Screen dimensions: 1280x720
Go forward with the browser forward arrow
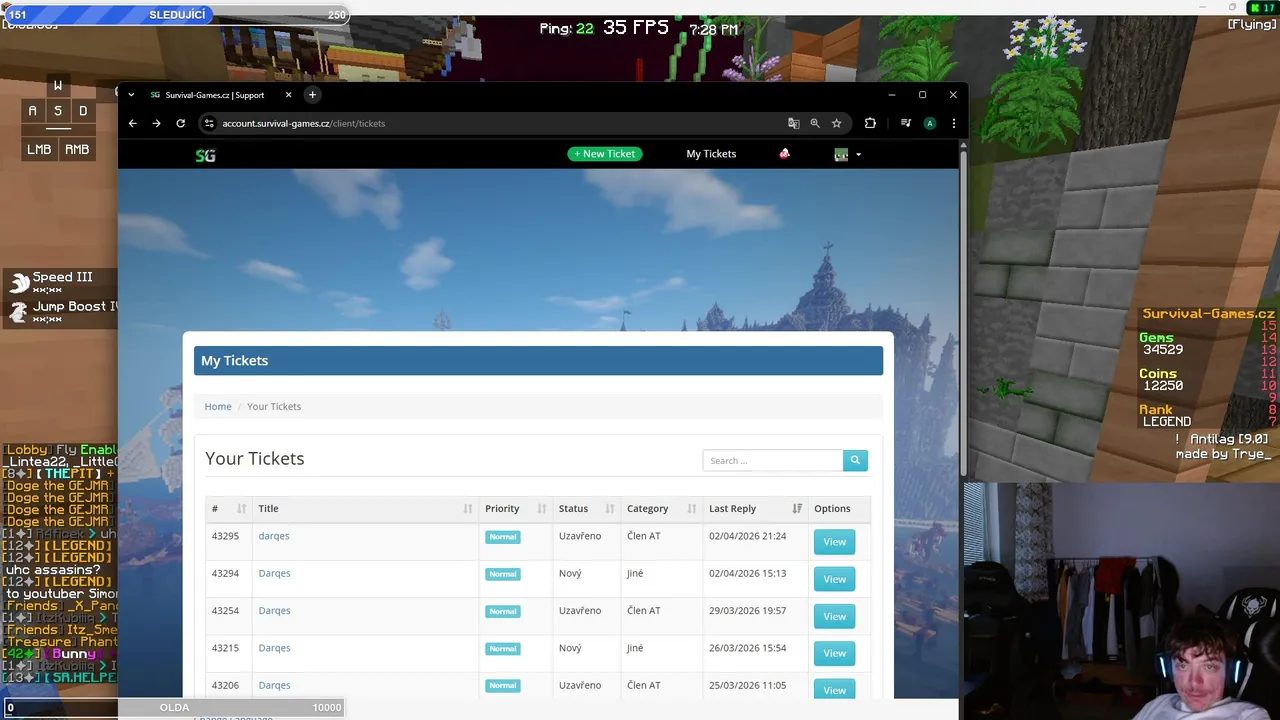[156, 123]
